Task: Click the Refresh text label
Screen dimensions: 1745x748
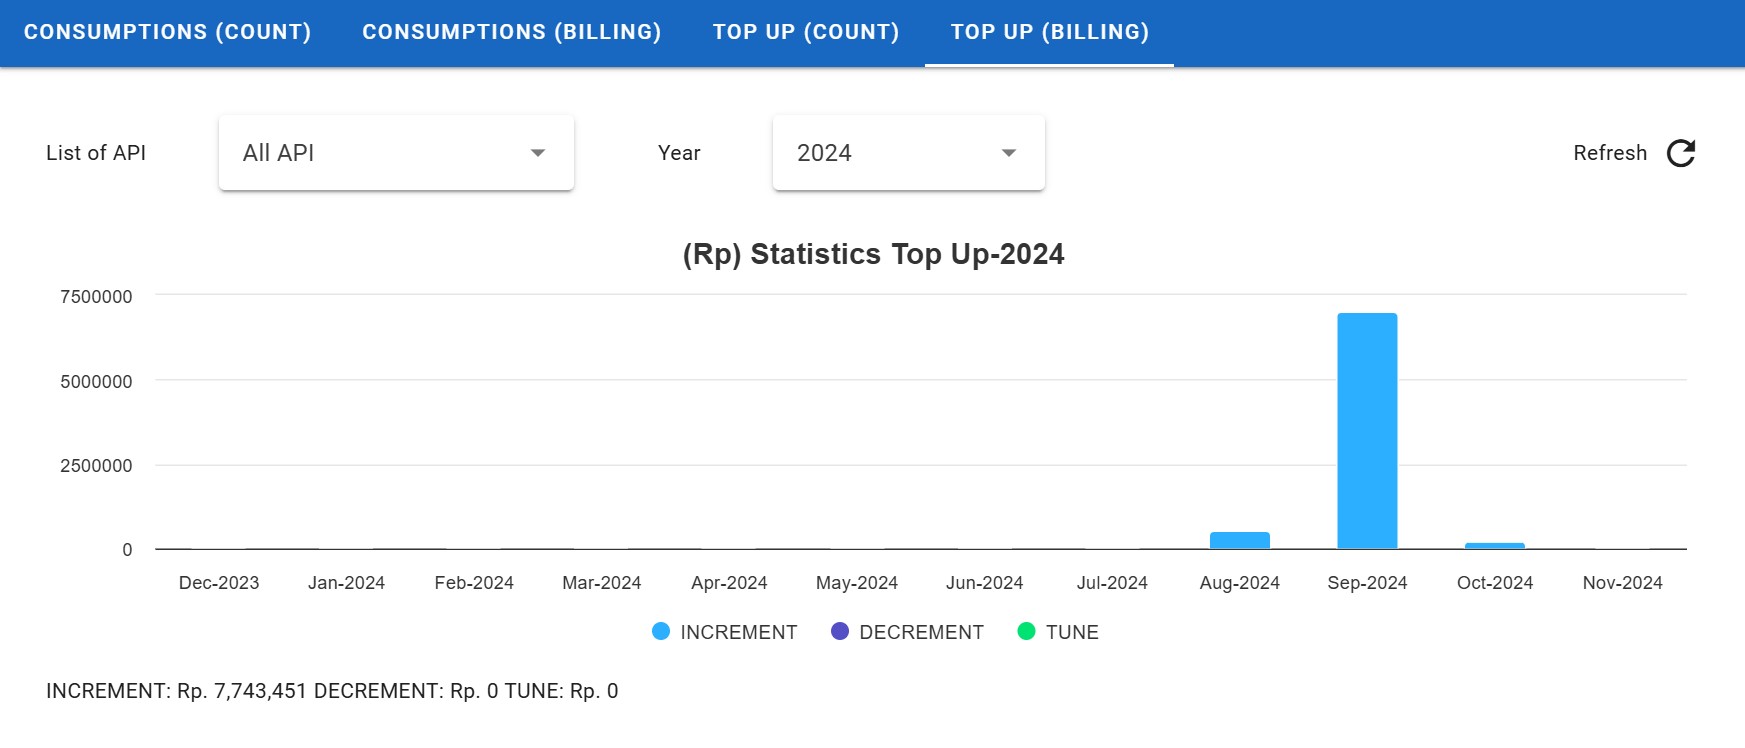Action: [x=1609, y=153]
